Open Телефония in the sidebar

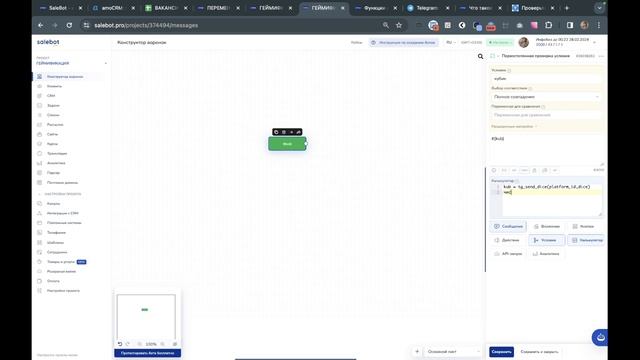56,233
